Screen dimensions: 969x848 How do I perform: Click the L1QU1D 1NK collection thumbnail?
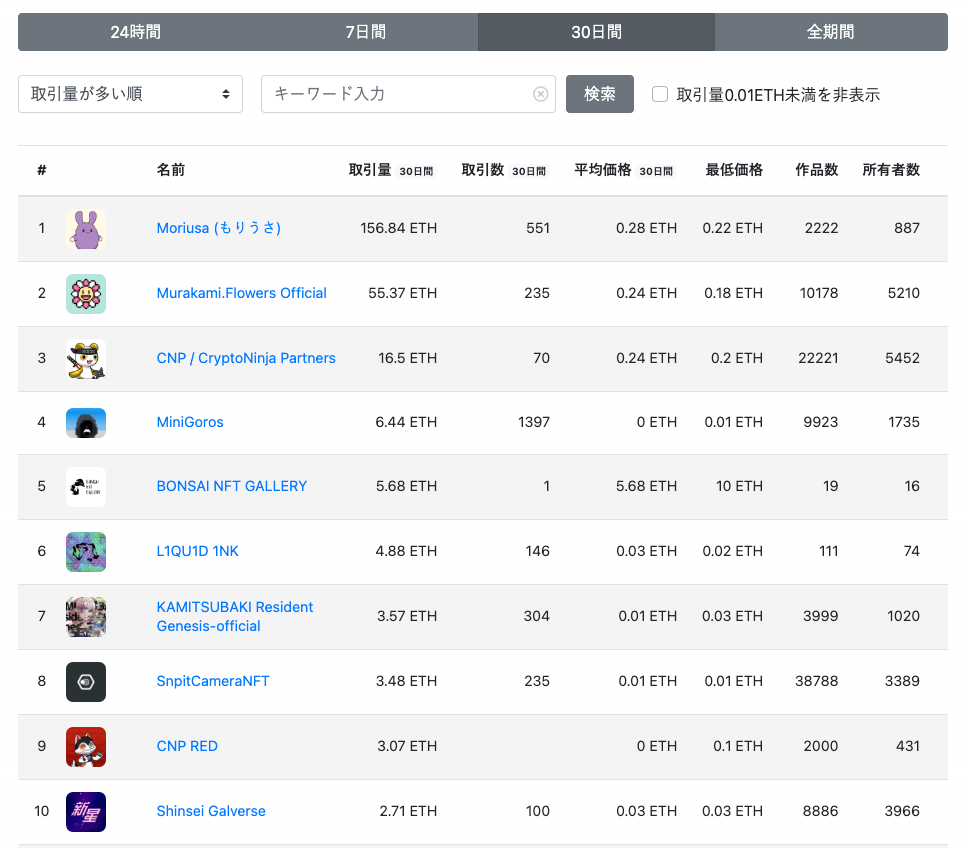point(86,552)
